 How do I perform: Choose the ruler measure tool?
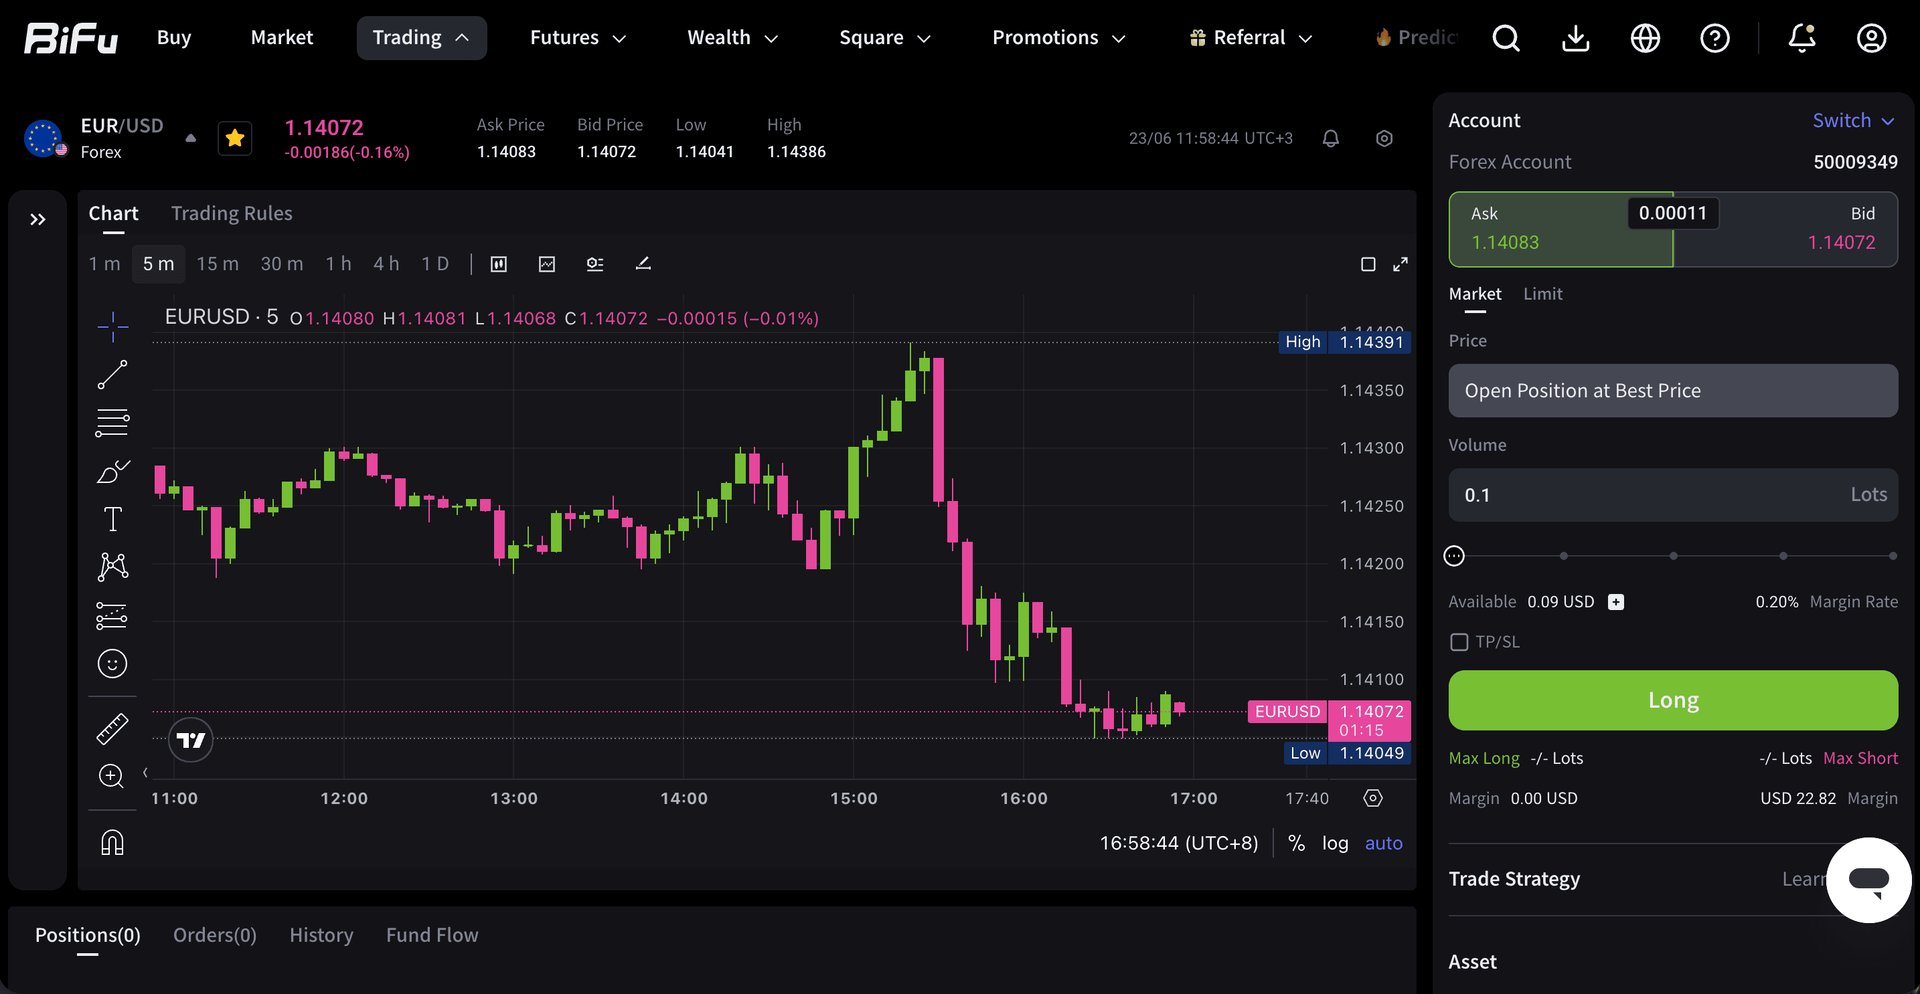click(x=112, y=728)
